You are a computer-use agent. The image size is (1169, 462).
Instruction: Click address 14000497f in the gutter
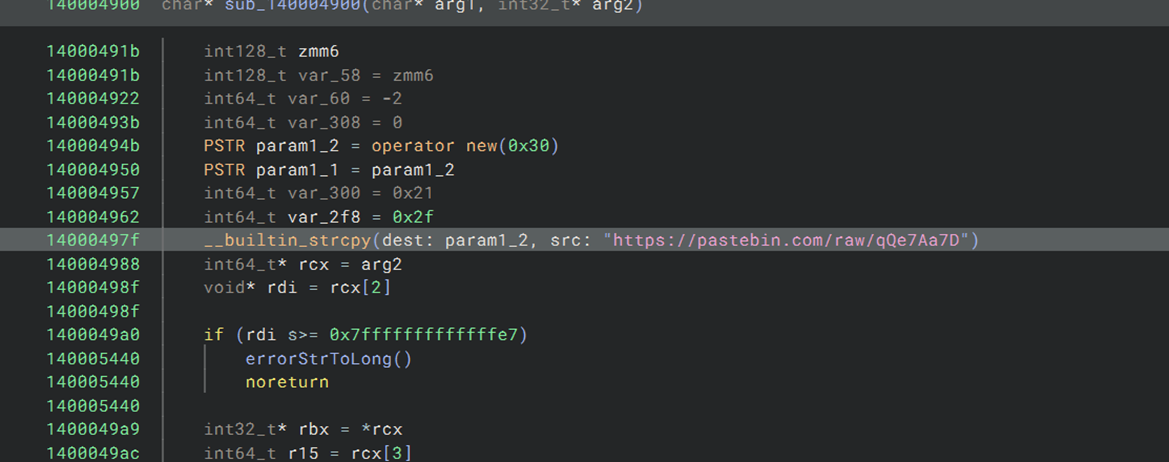[92, 240]
